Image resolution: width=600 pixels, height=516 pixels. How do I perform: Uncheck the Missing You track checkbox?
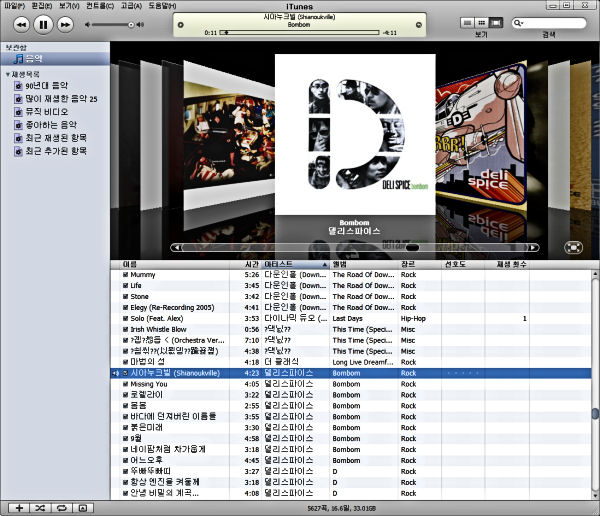(126, 384)
